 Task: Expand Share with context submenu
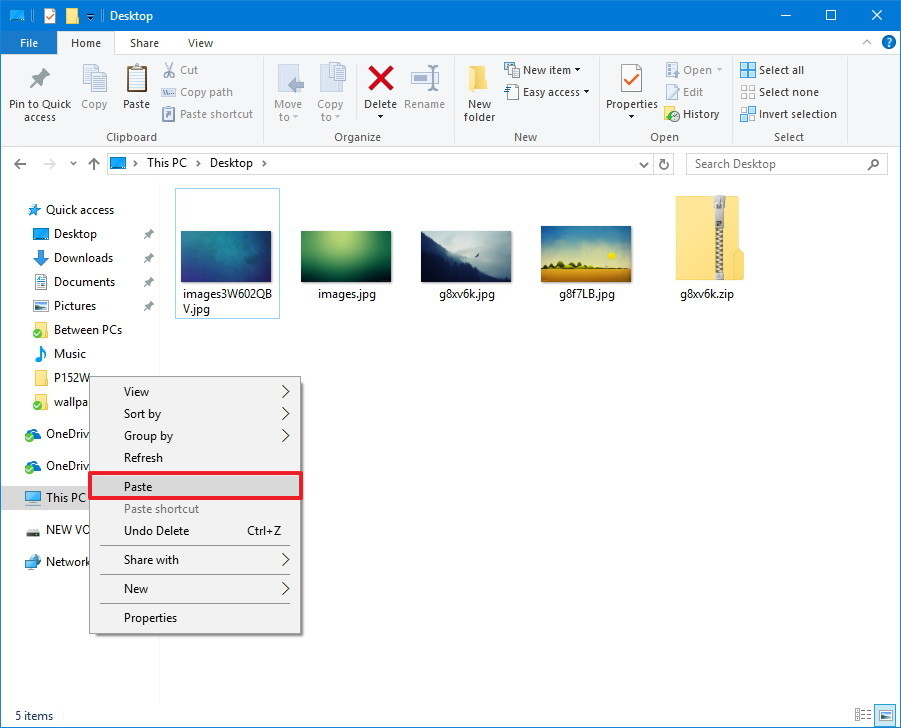coord(195,560)
